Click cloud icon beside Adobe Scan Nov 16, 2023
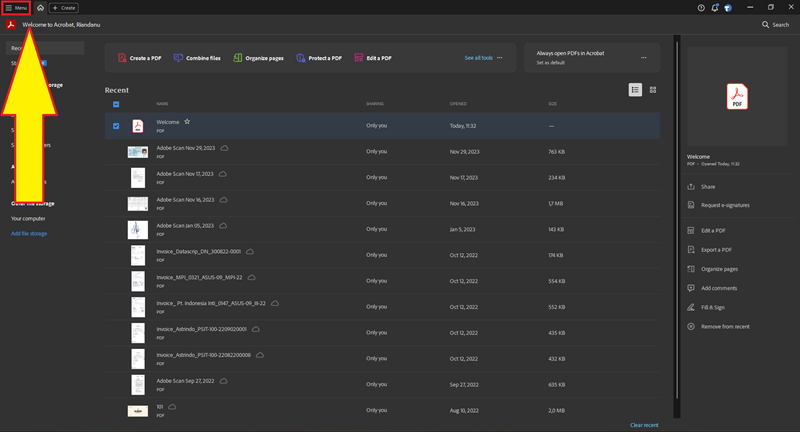Screen dimensions: 800x432 pyautogui.click(x=223, y=199)
